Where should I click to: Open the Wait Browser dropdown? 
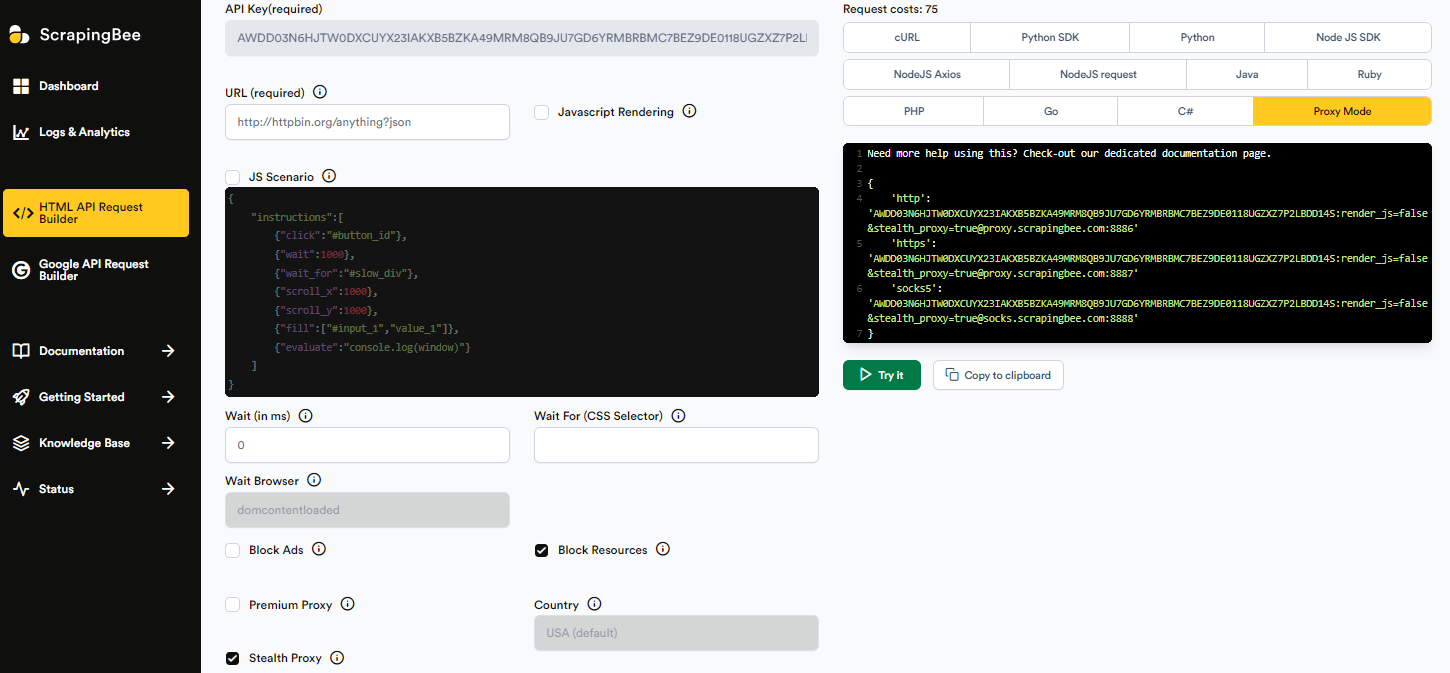pos(367,510)
